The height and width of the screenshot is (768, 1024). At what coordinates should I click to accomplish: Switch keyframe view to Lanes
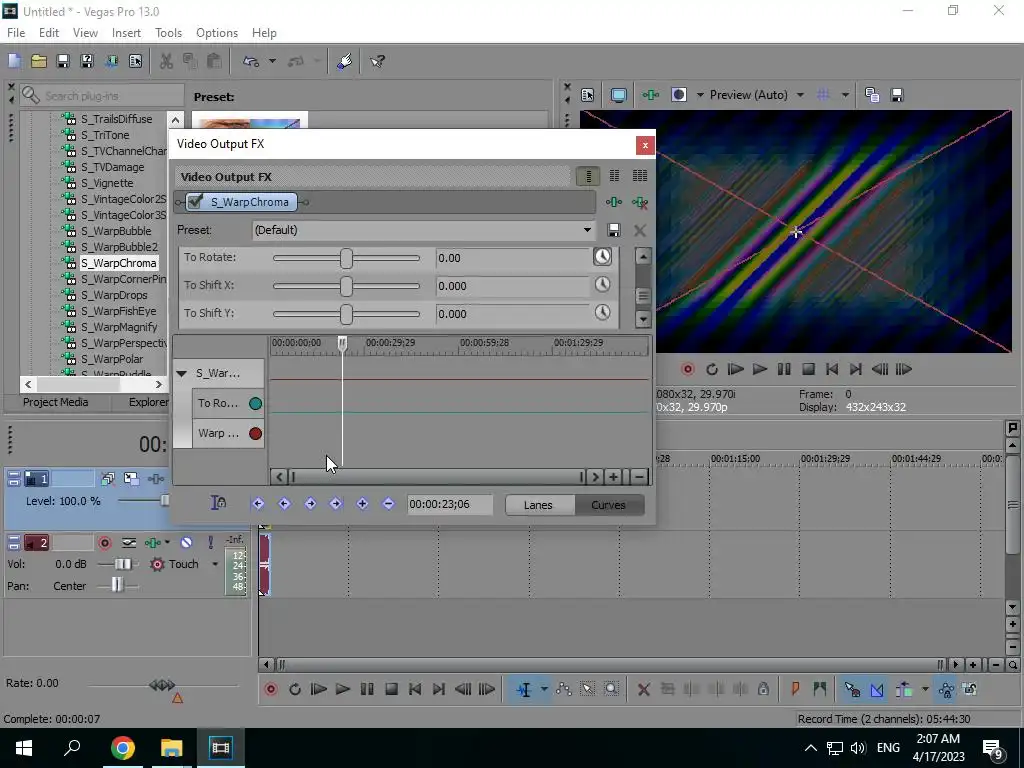pyautogui.click(x=538, y=505)
